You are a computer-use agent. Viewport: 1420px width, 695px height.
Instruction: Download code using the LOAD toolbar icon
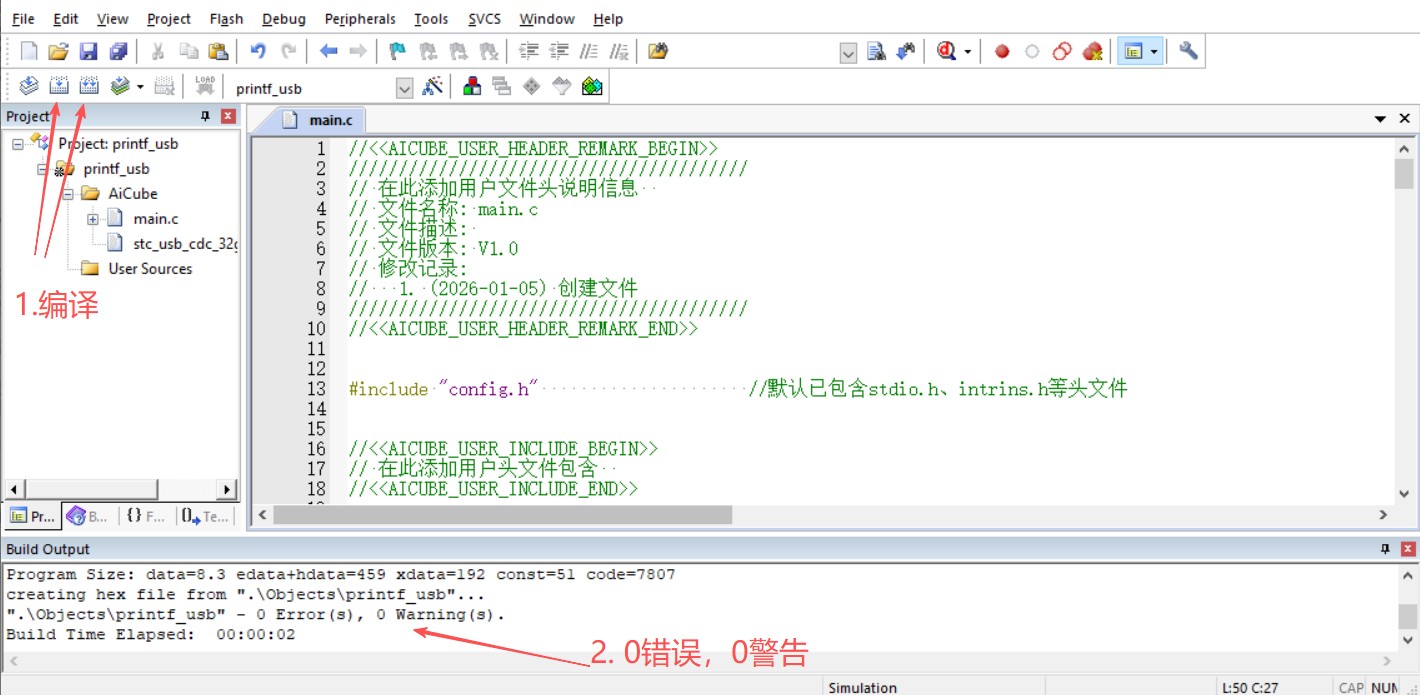pos(205,85)
